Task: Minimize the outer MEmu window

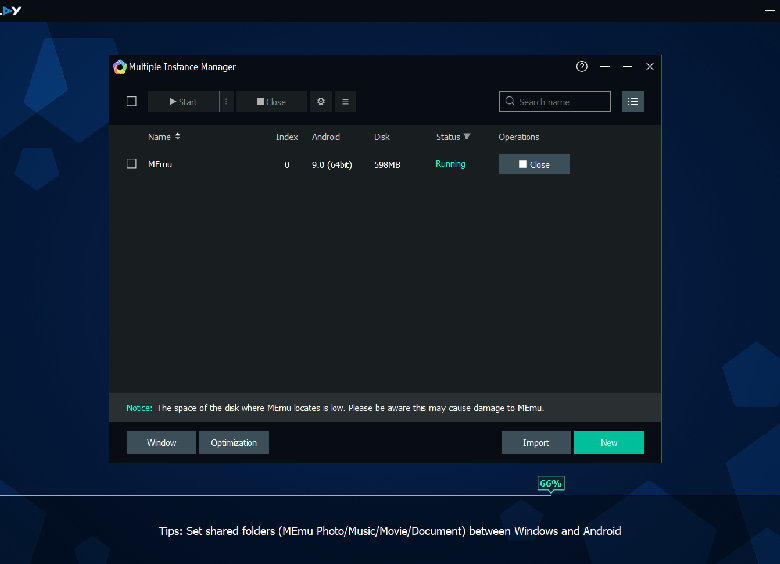Action: (770, 10)
